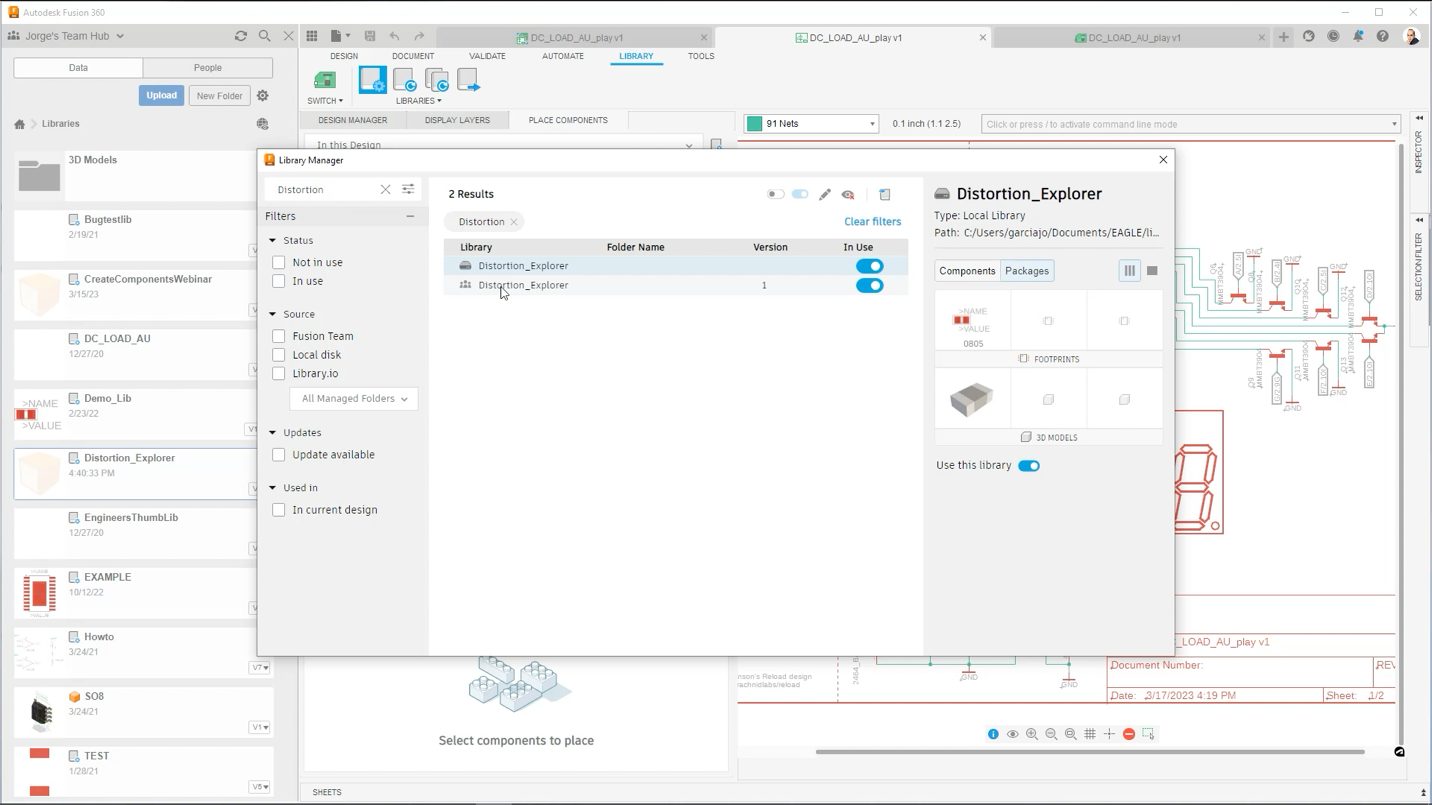Toggle In Use for Distortion_Explorer version 1
The height and width of the screenshot is (805, 1432).
(869, 285)
